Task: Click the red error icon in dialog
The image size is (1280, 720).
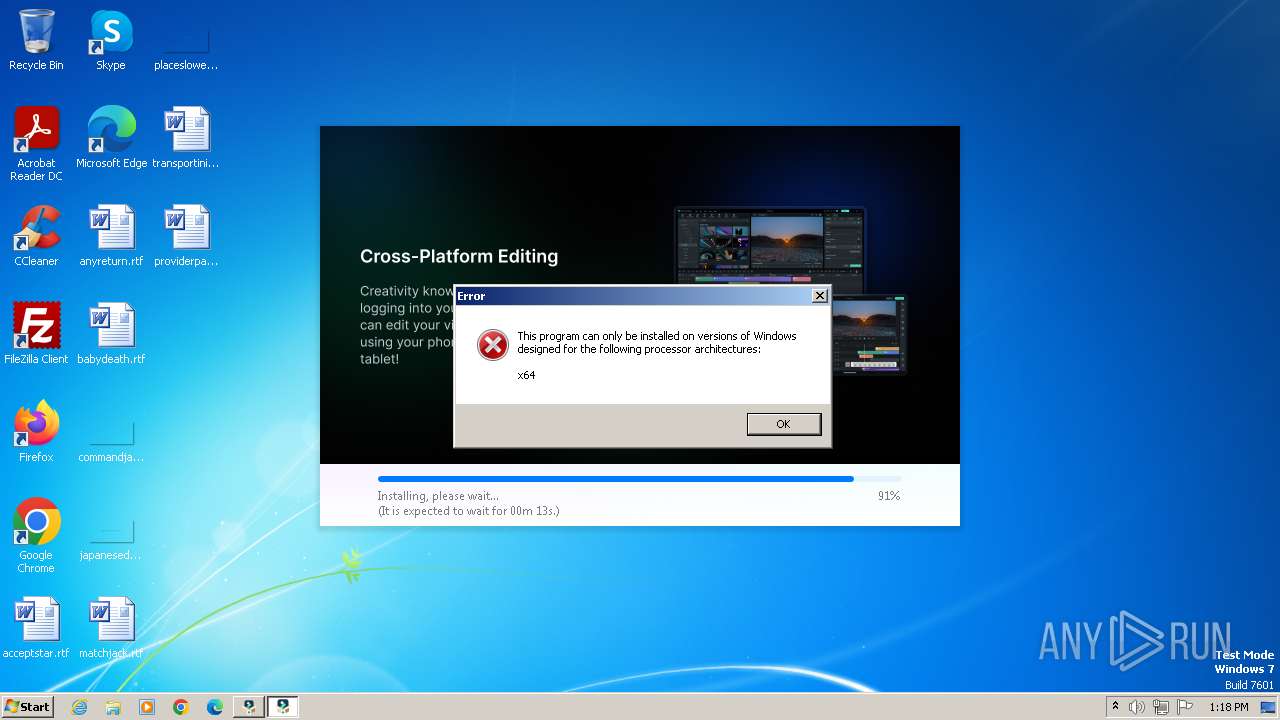Action: (492, 345)
